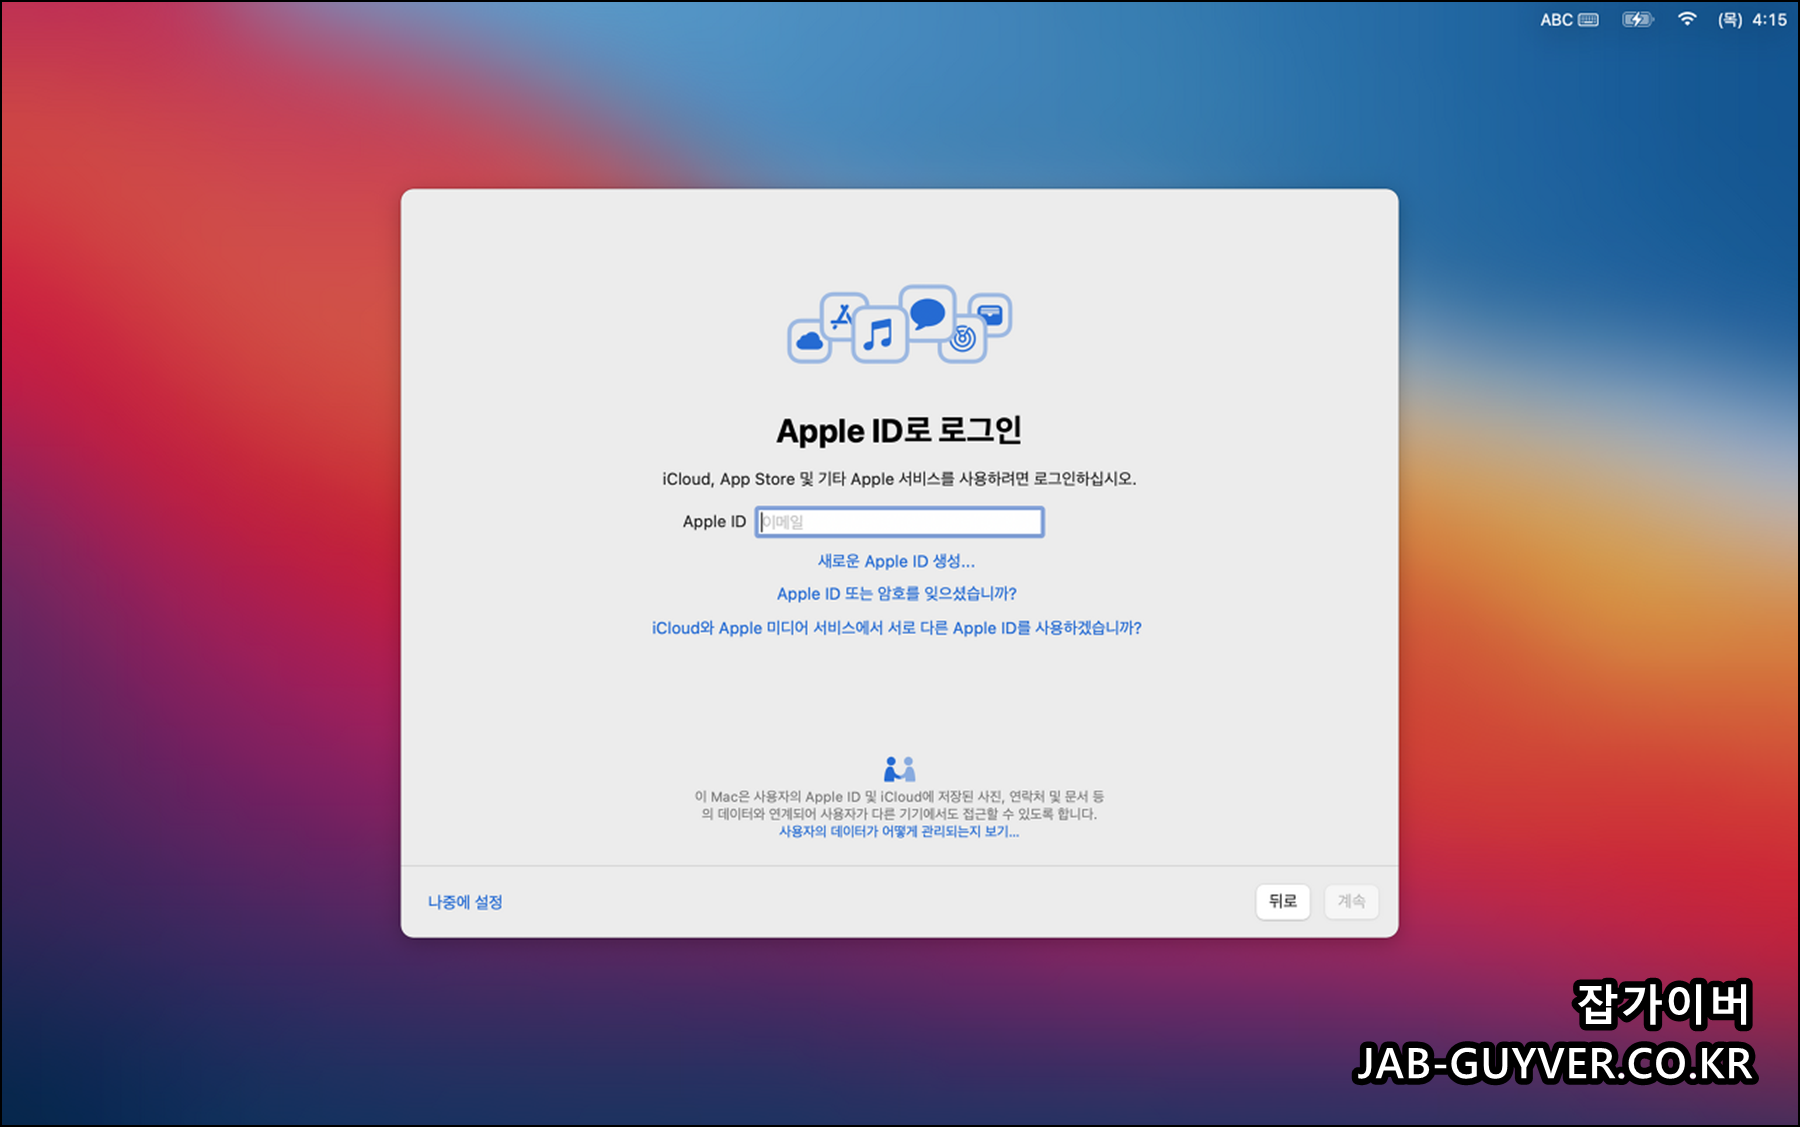Click the Wallet card icon in header graphic

tap(990, 315)
